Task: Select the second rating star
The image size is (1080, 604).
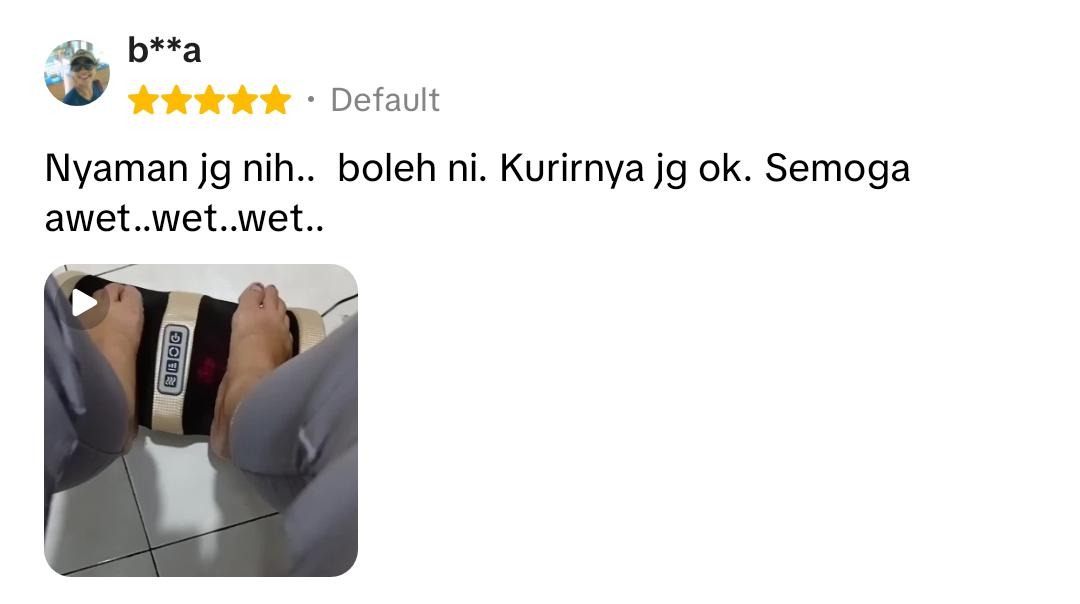Action: (176, 100)
